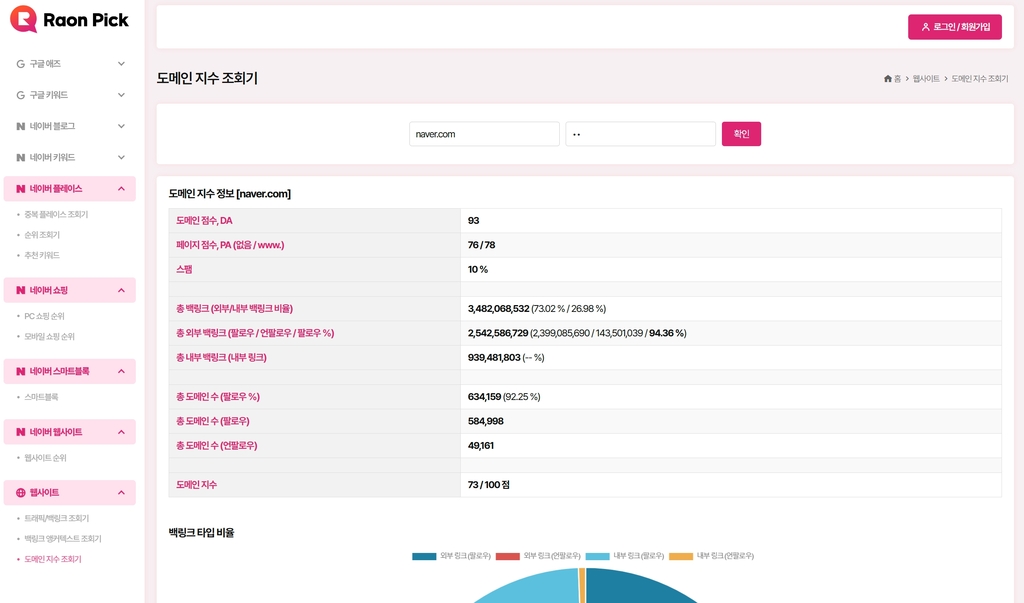The image size is (1024, 603).
Task: Open 스마트블록 submenu item
Action: point(41,397)
